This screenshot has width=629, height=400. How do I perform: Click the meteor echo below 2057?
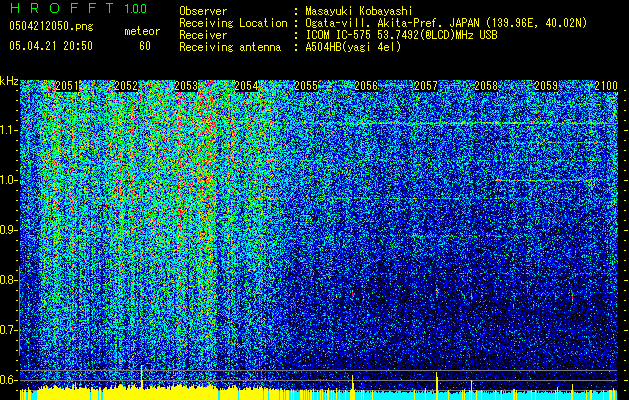[x=437, y=292]
